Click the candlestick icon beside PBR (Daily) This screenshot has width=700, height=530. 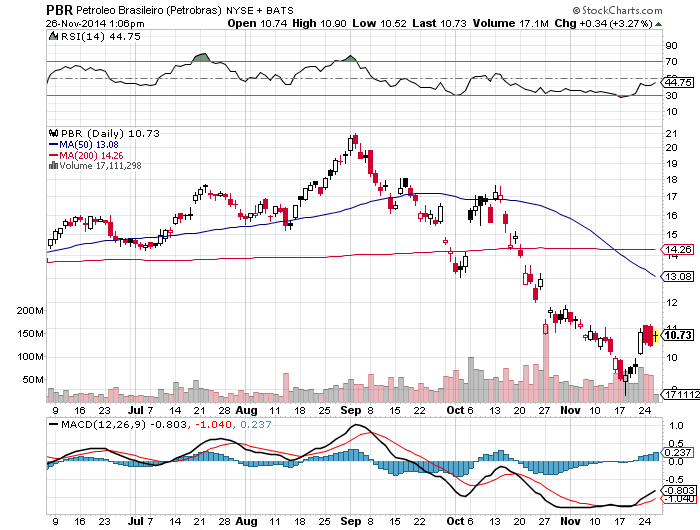tap(54, 133)
